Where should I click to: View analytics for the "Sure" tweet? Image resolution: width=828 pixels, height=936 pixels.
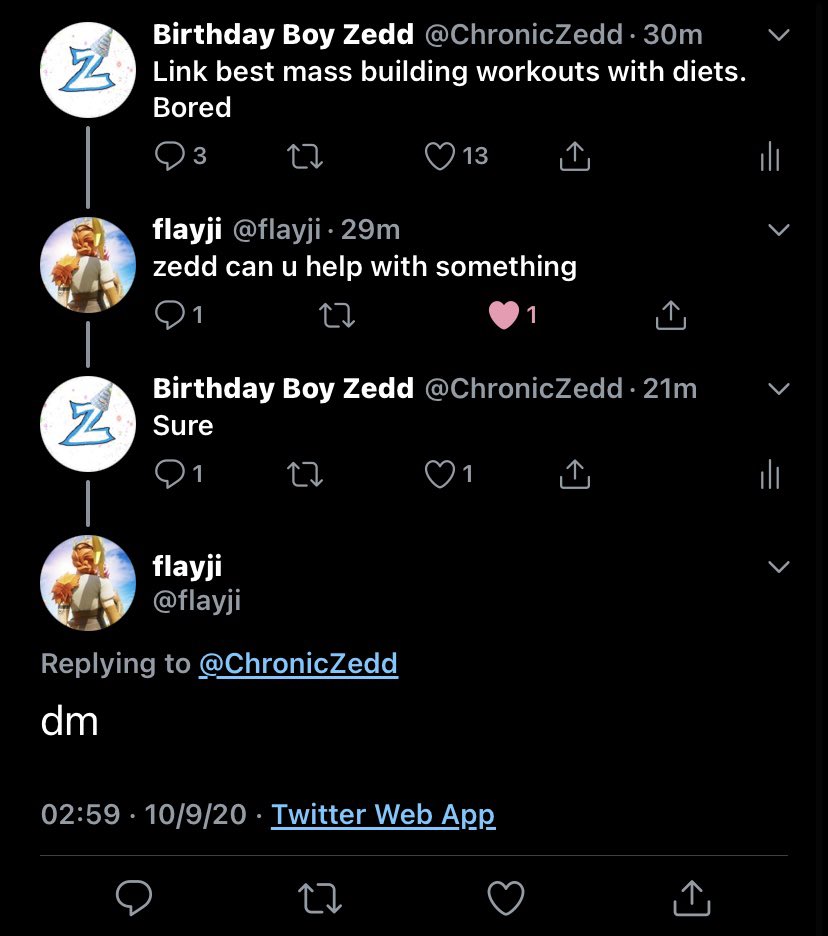(x=769, y=474)
